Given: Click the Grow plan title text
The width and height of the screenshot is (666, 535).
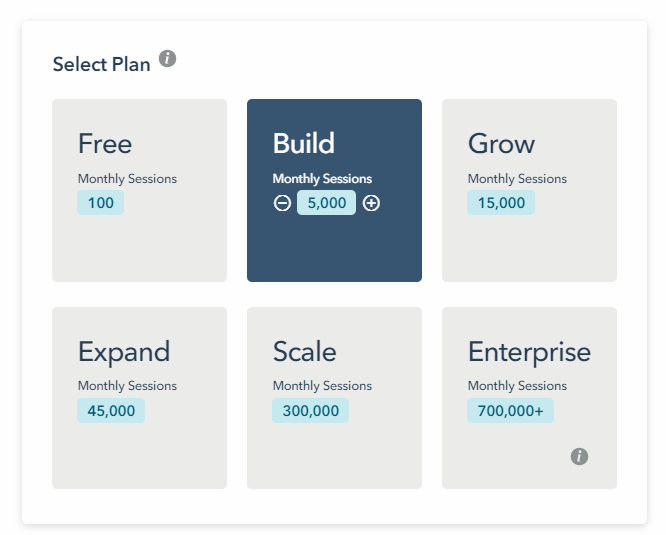Looking at the screenshot, I should [501, 144].
